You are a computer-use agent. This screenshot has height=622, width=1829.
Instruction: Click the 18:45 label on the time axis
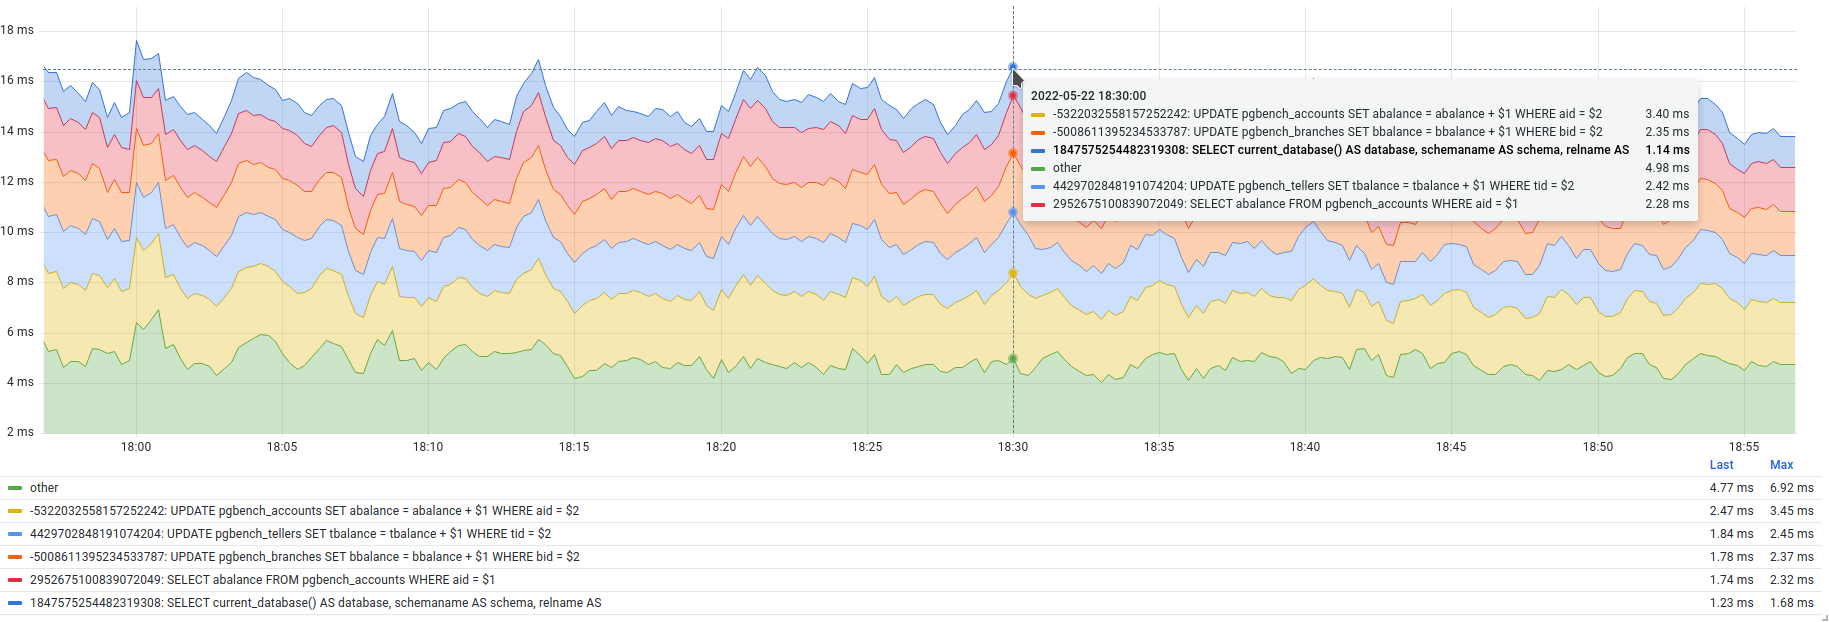(1451, 447)
